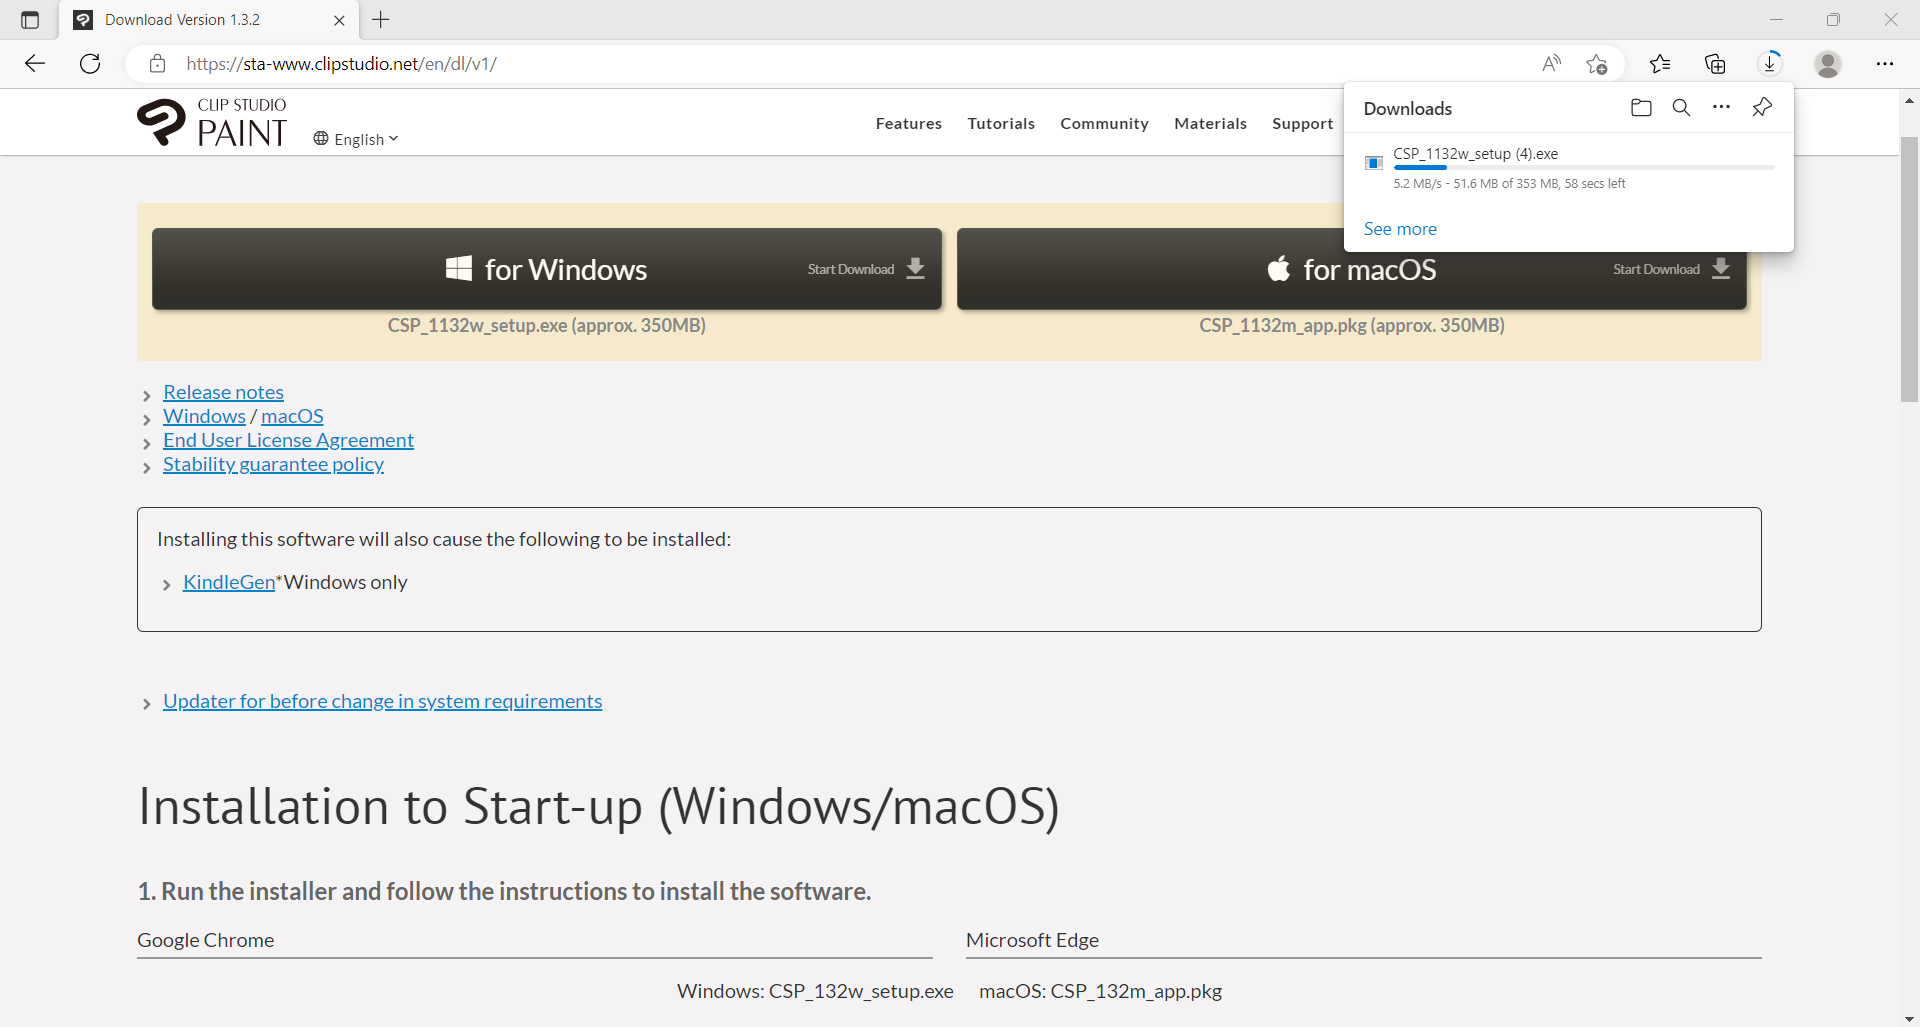Screen dimensions: 1920x1027
Task: Click the Read aloud icon
Action: point(1551,64)
